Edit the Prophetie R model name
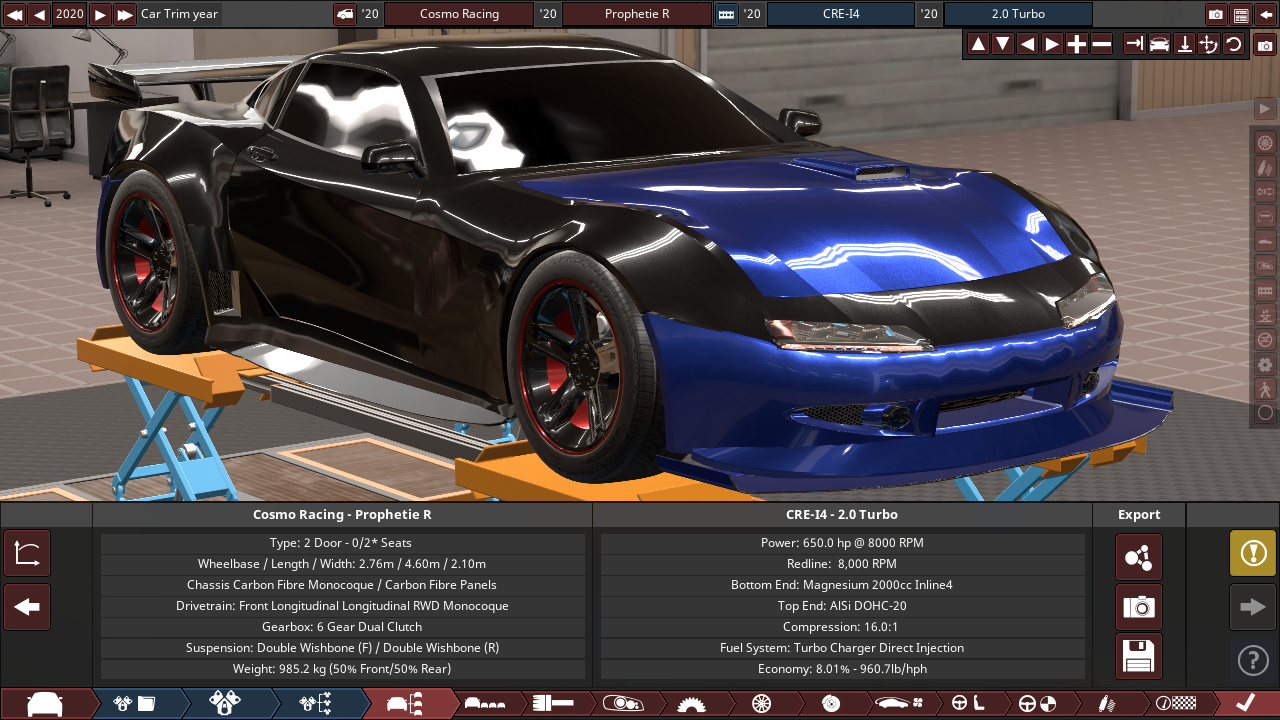This screenshot has height=720, width=1280. [x=637, y=14]
